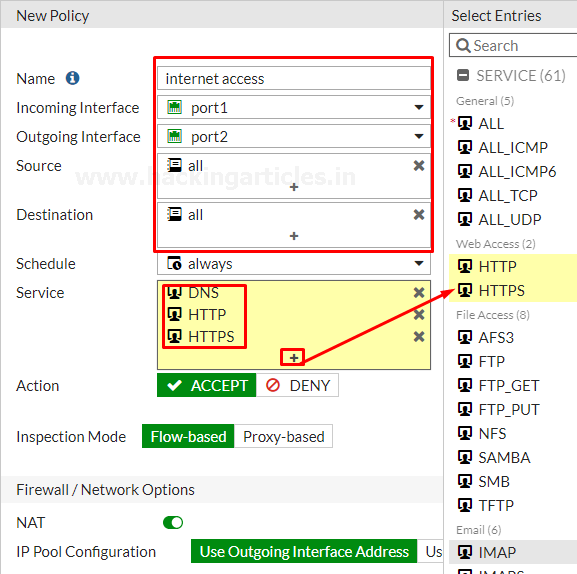
Task: Select ALL service entry
Action: click(x=513, y=124)
